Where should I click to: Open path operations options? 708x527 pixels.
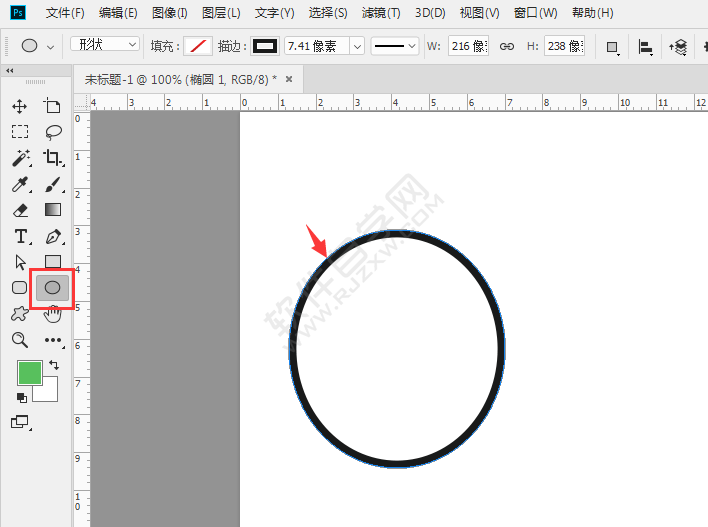pyautogui.click(x=612, y=47)
